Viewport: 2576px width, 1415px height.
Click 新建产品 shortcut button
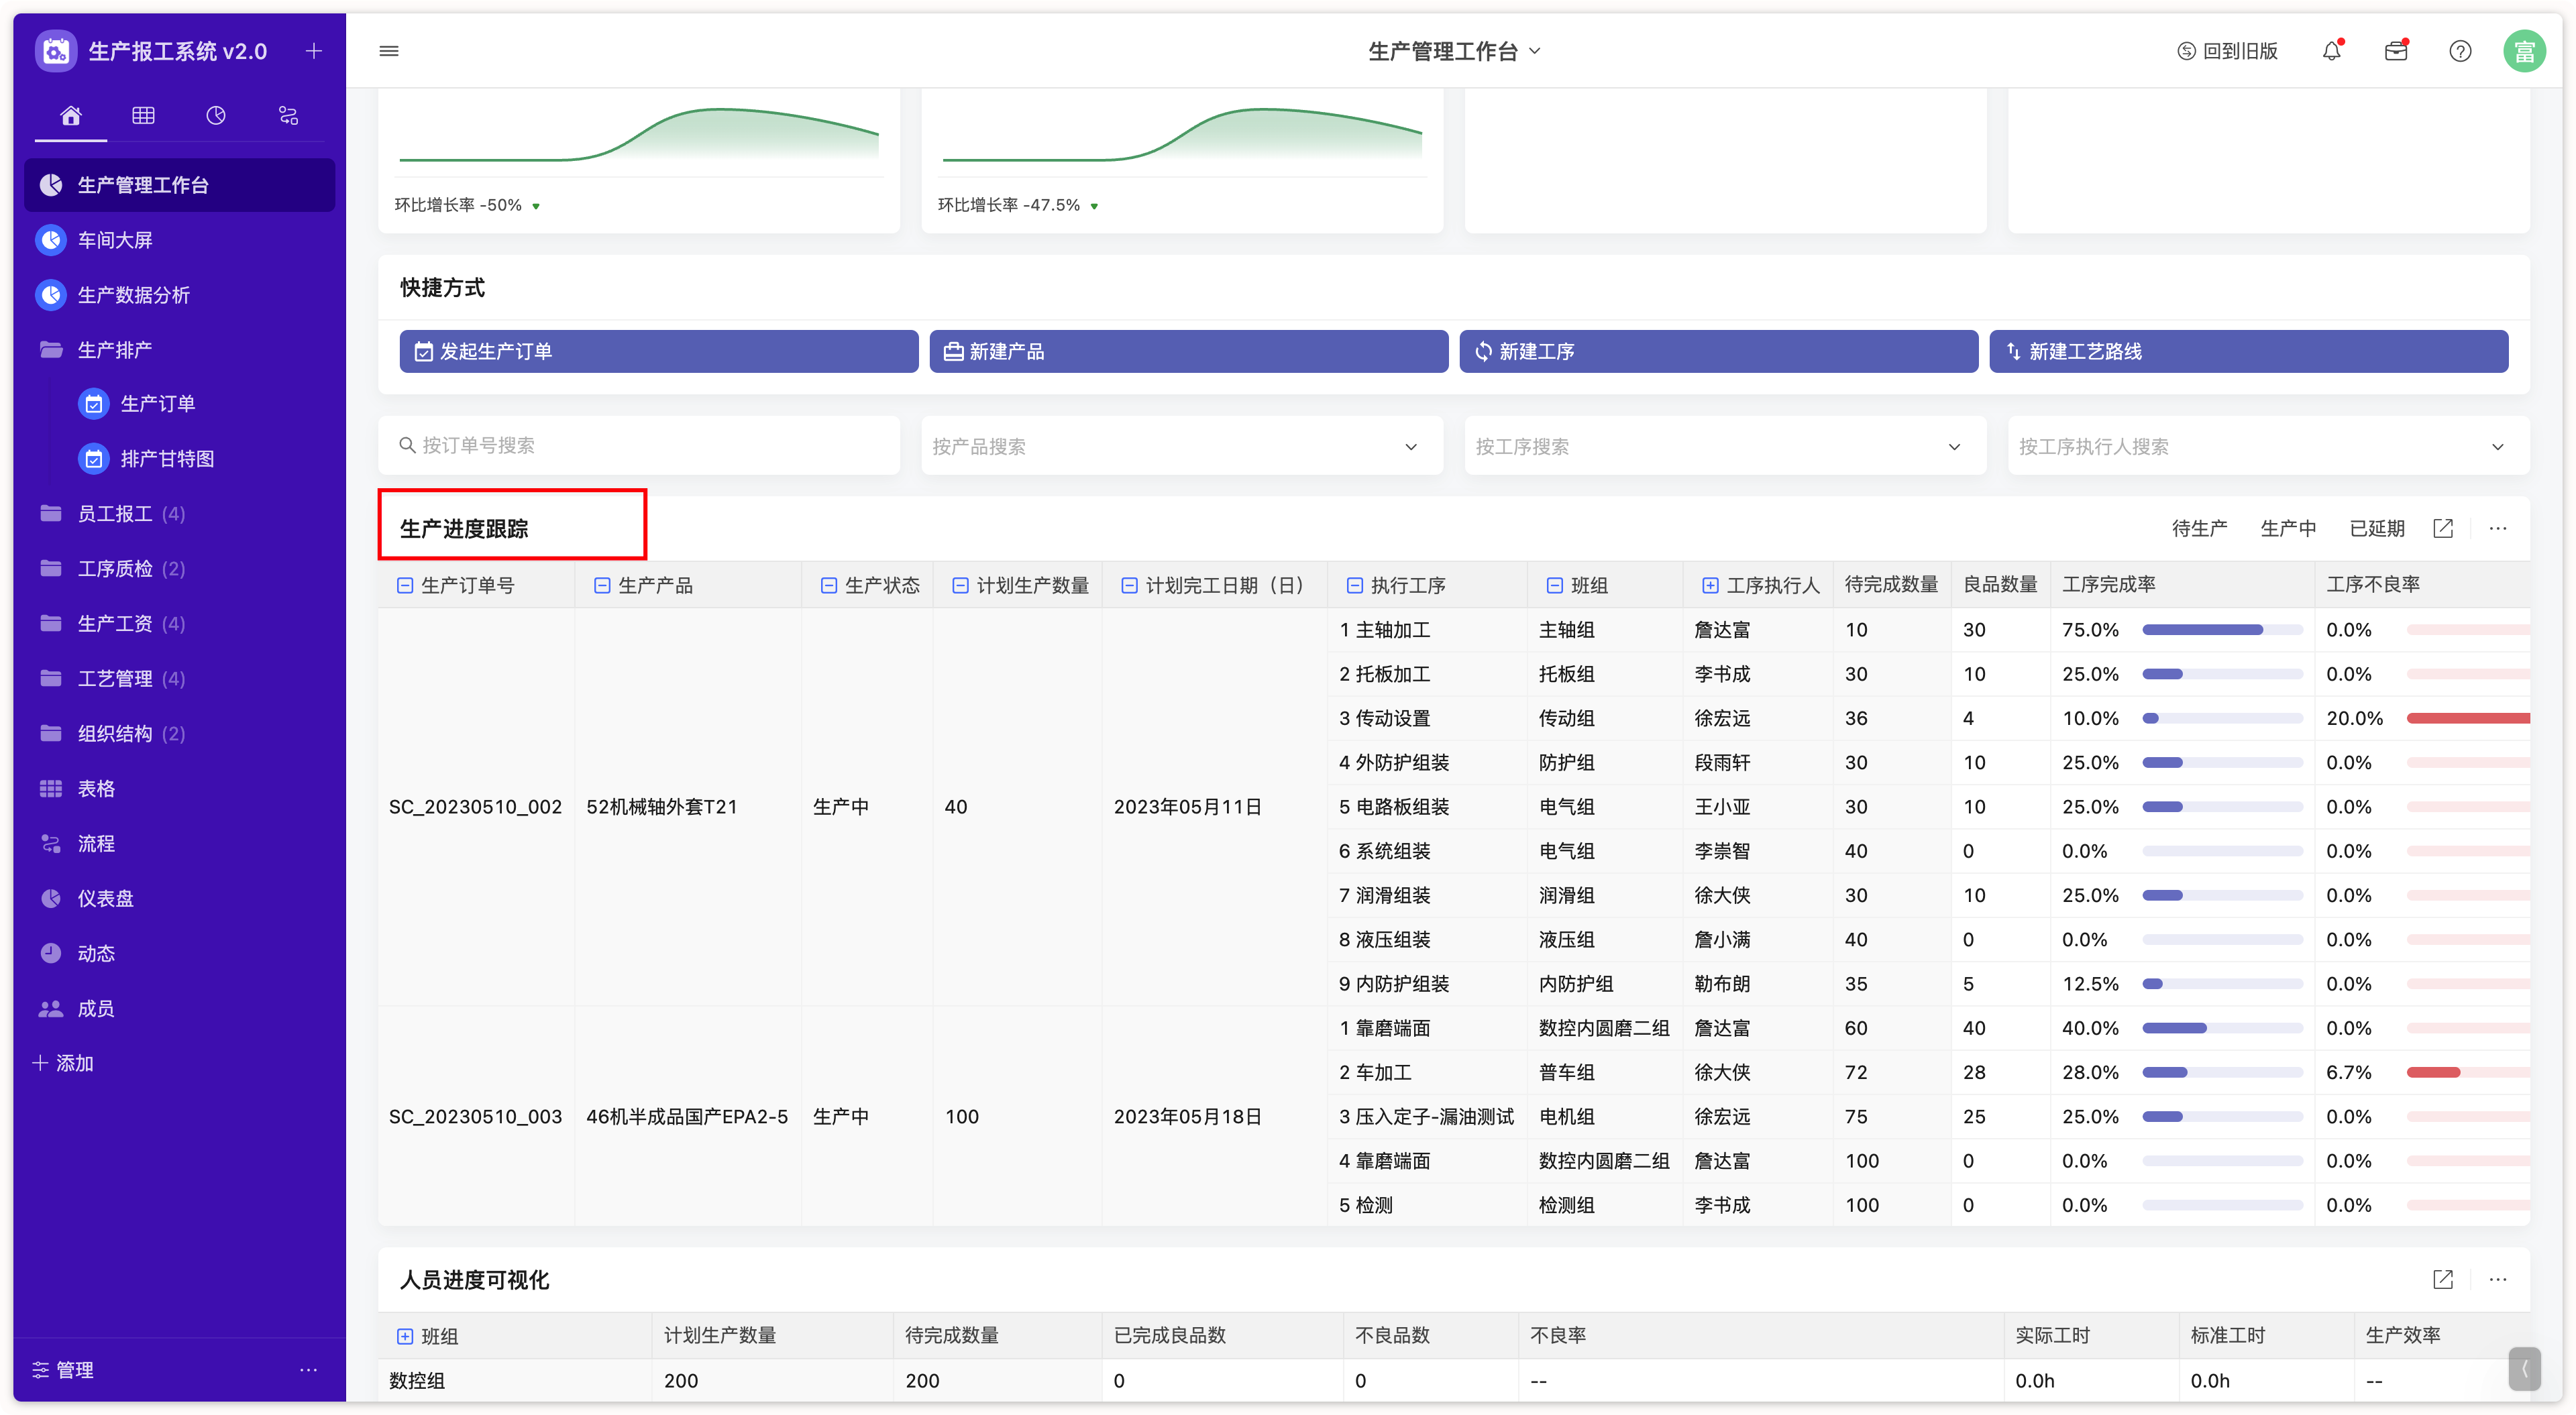pyautogui.click(x=1189, y=351)
